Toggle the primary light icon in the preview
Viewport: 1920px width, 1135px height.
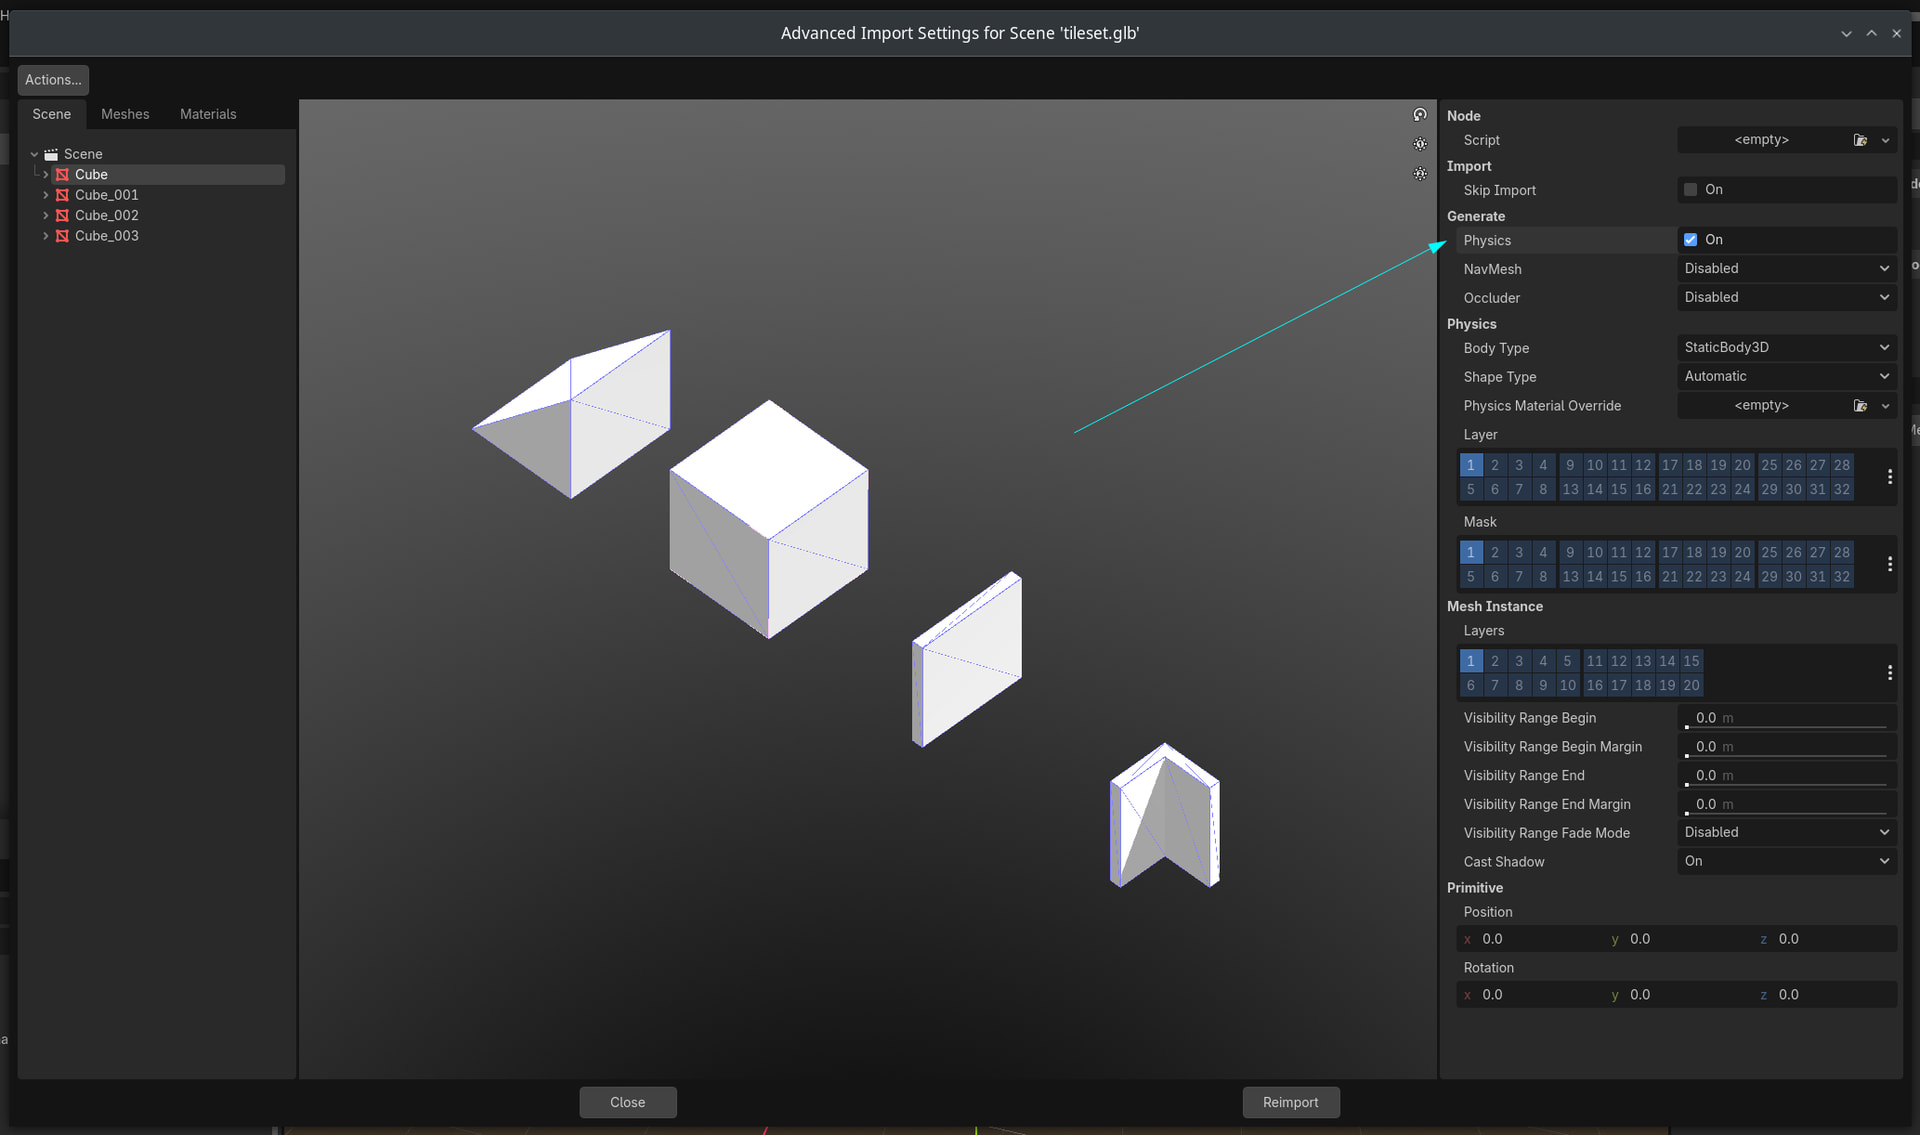[1419, 144]
